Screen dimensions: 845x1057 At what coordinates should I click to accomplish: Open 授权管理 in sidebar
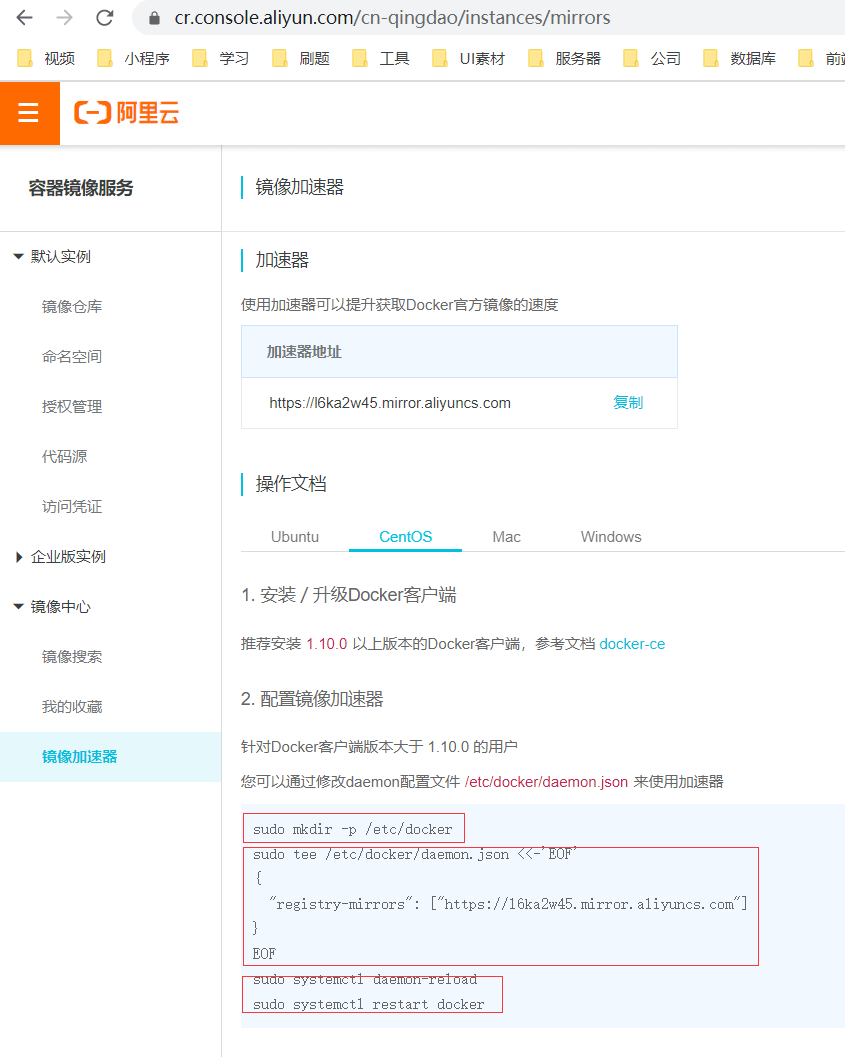72,406
